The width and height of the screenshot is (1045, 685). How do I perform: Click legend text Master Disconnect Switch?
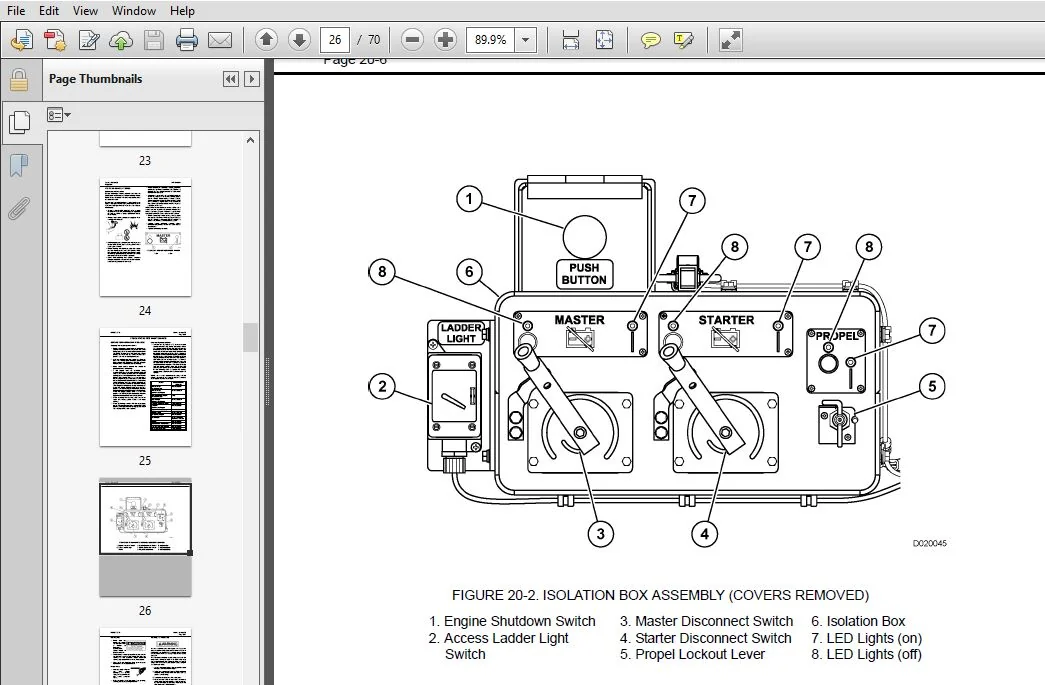714,621
